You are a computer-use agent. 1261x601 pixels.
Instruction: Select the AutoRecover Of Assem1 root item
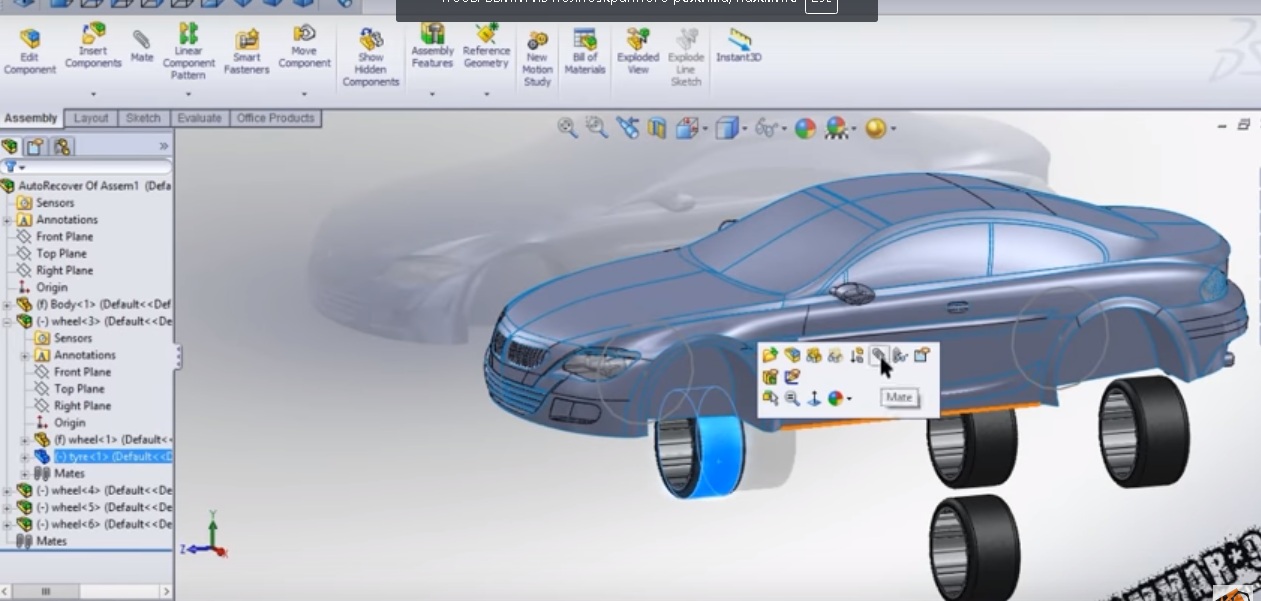87,185
